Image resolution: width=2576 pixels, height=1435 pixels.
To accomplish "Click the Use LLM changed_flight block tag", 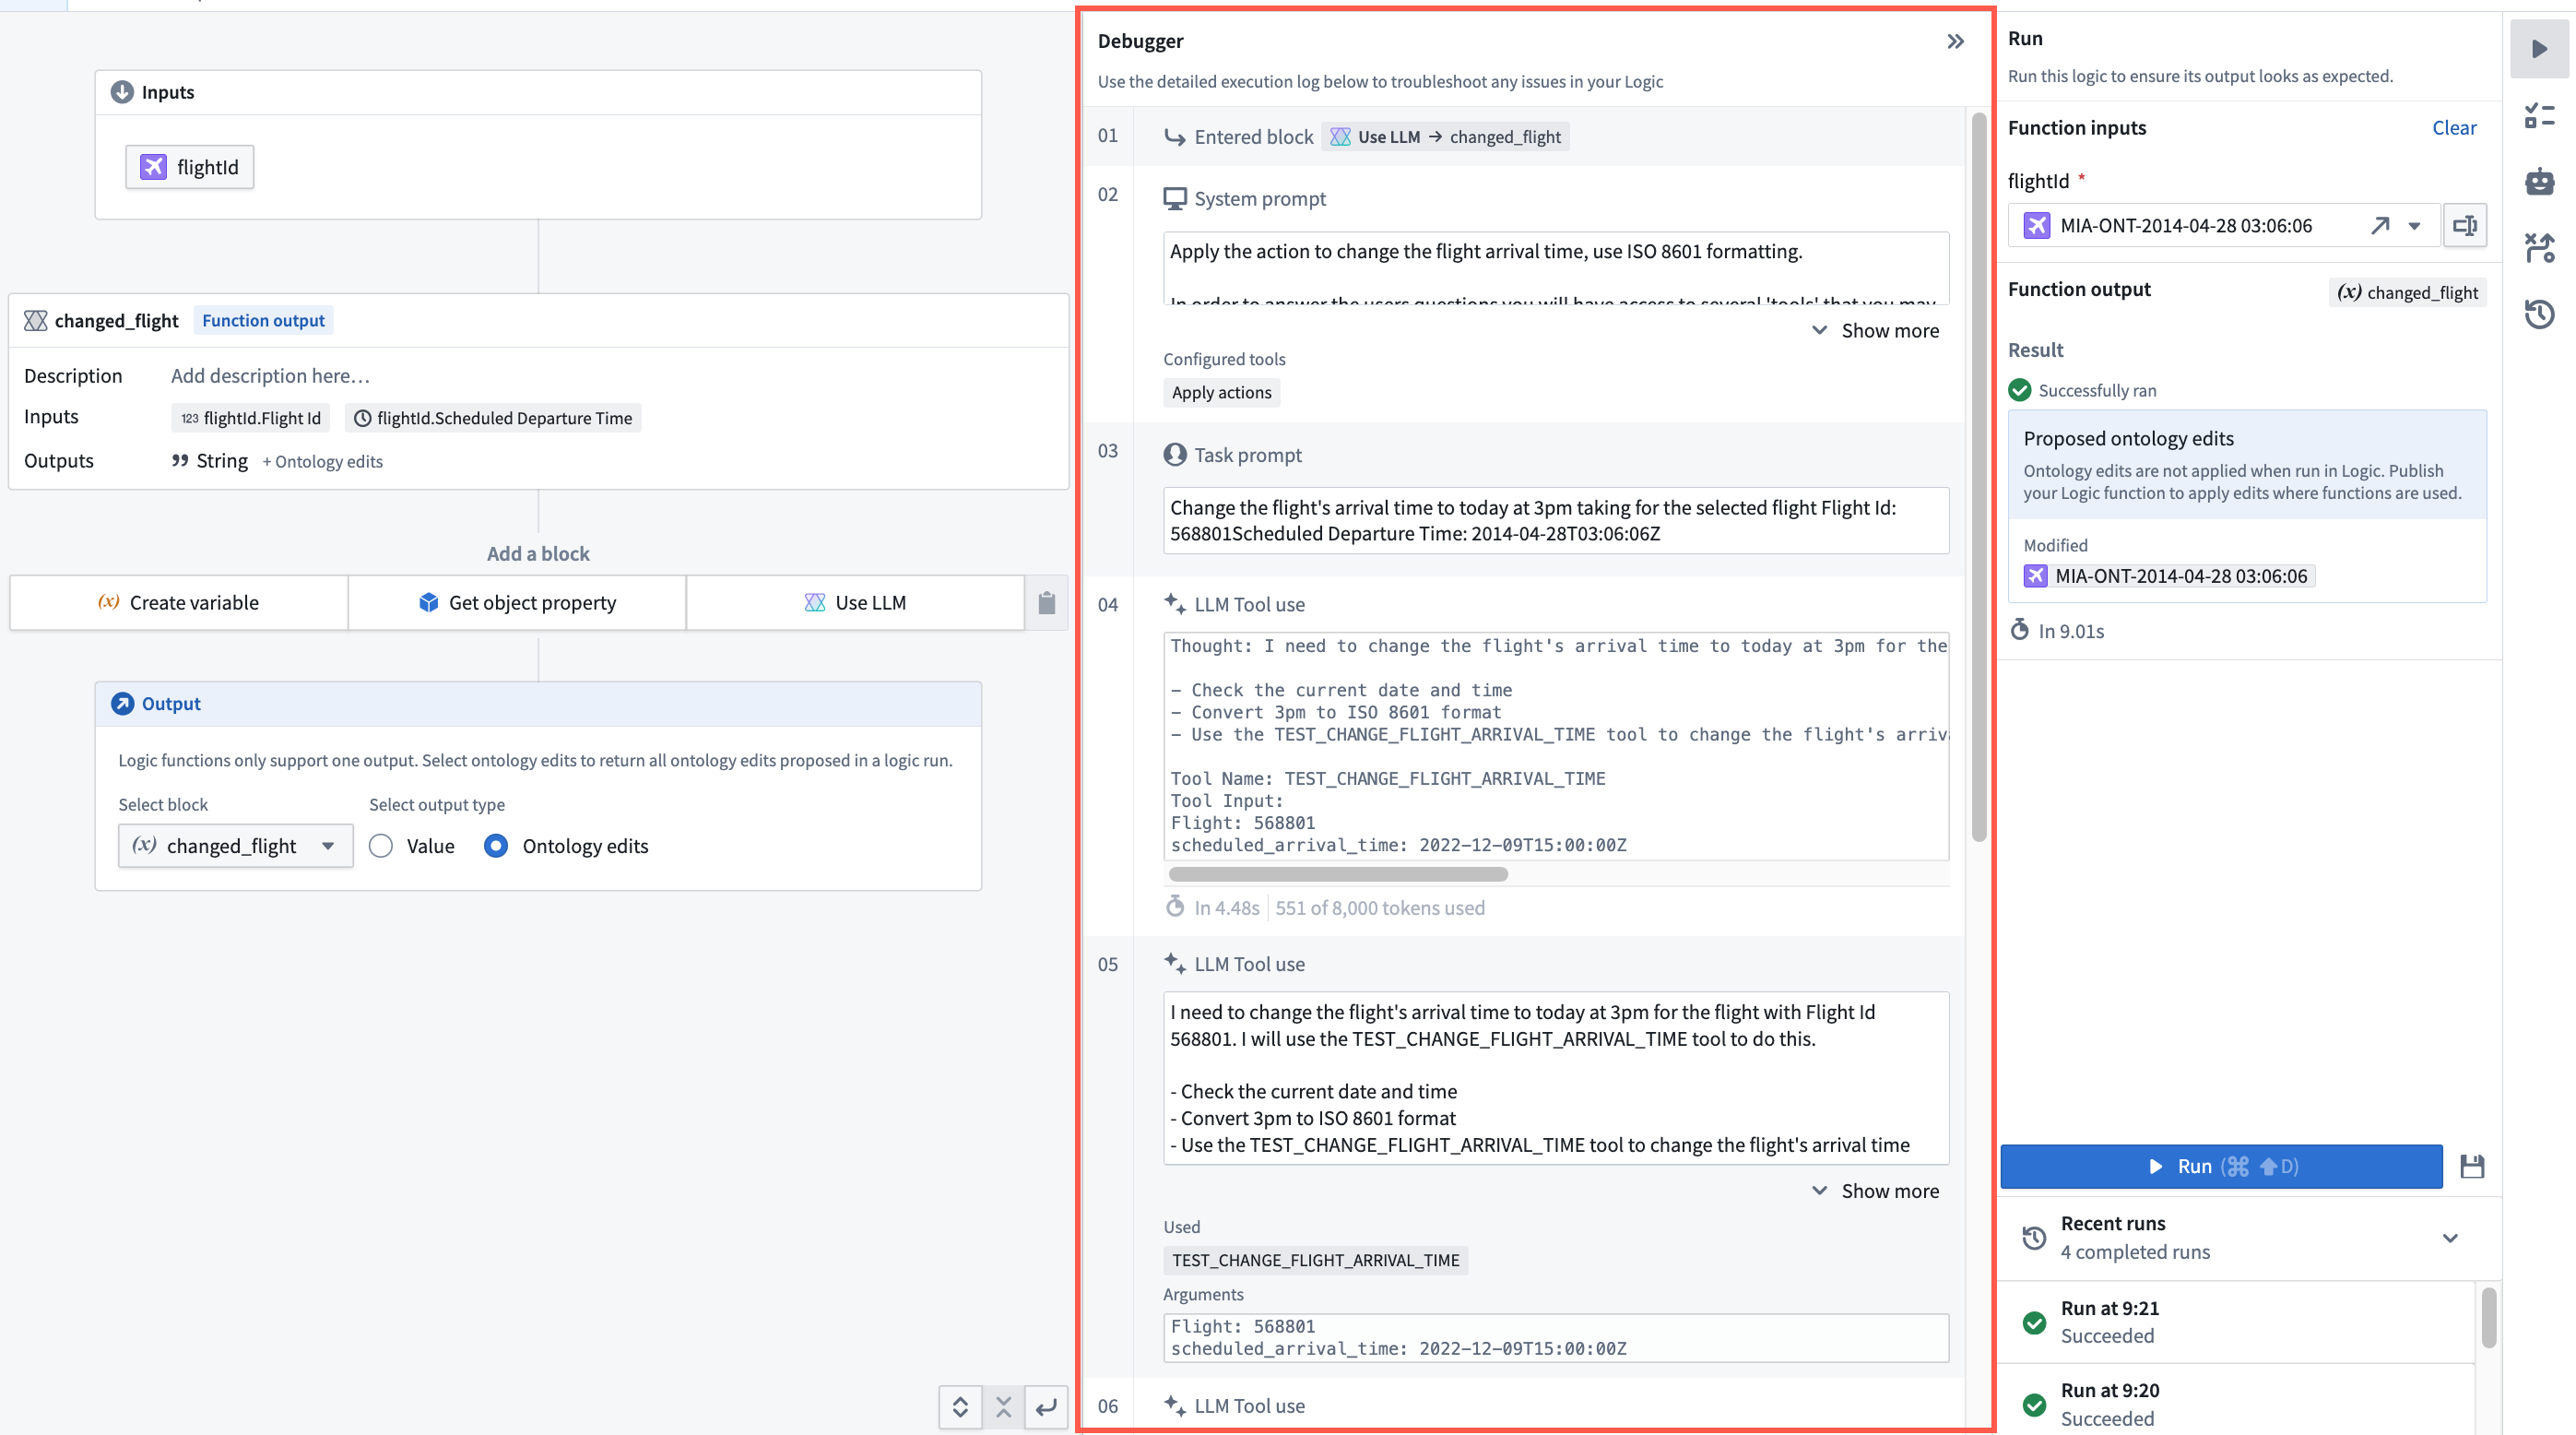I will point(1445,136).
